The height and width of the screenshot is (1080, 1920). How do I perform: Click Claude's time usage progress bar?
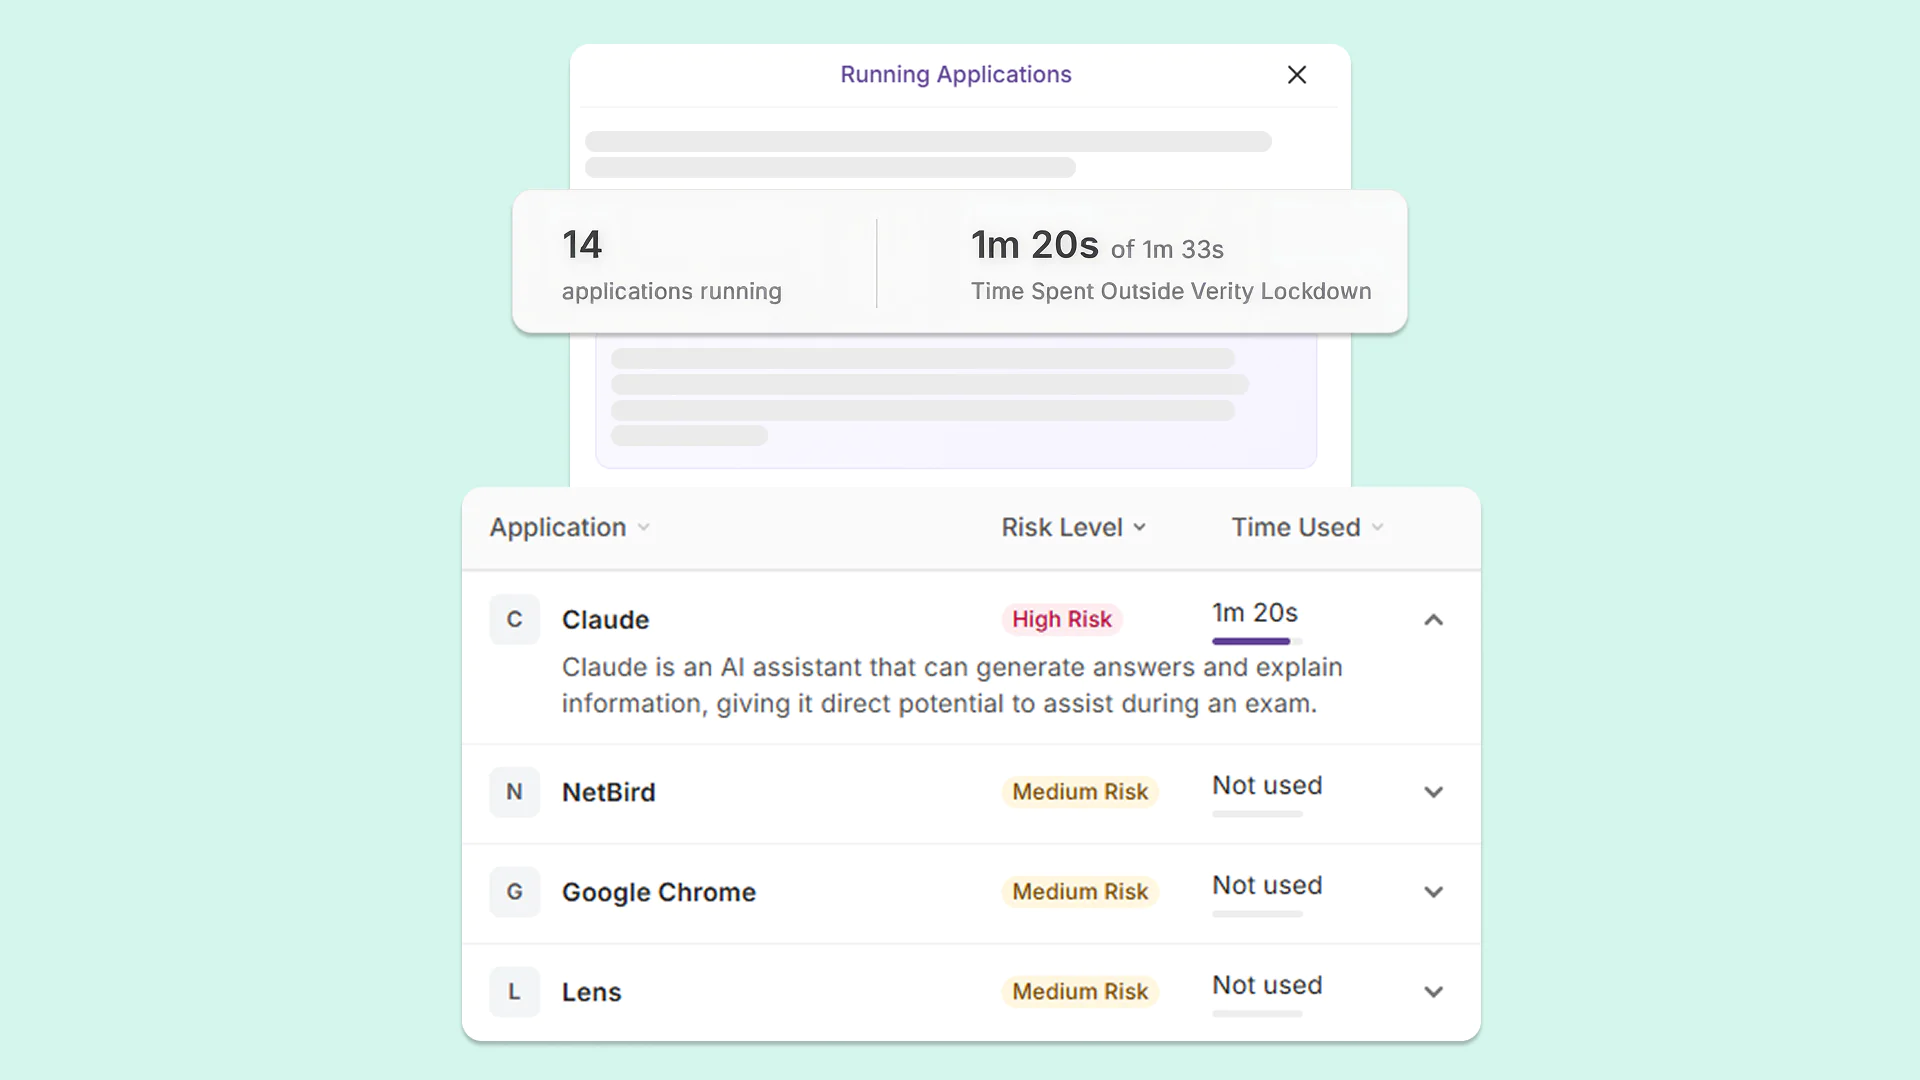pos(1257,641)
